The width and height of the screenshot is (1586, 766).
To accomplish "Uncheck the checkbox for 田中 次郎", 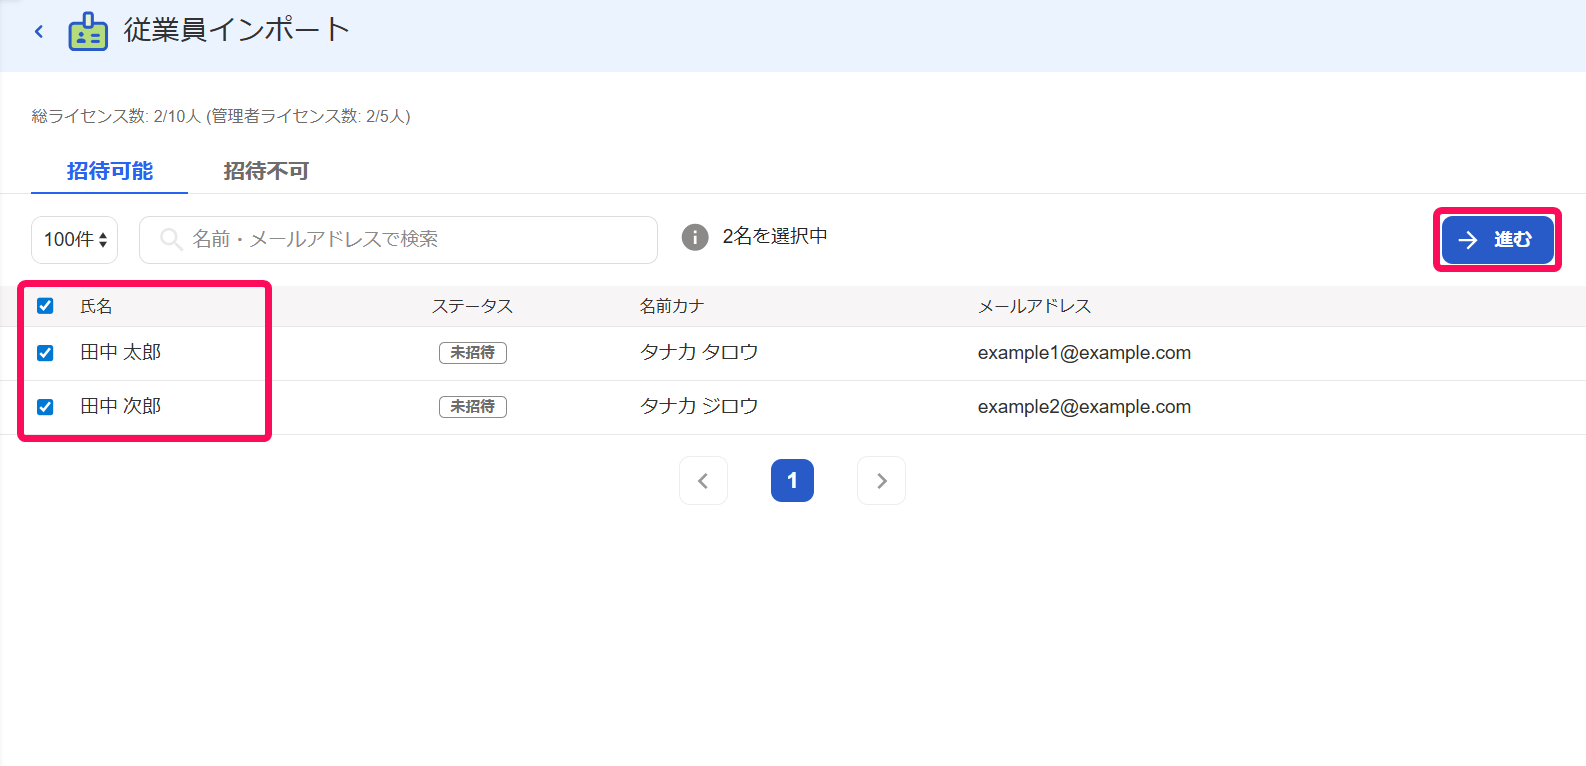I will coord(45,407).
